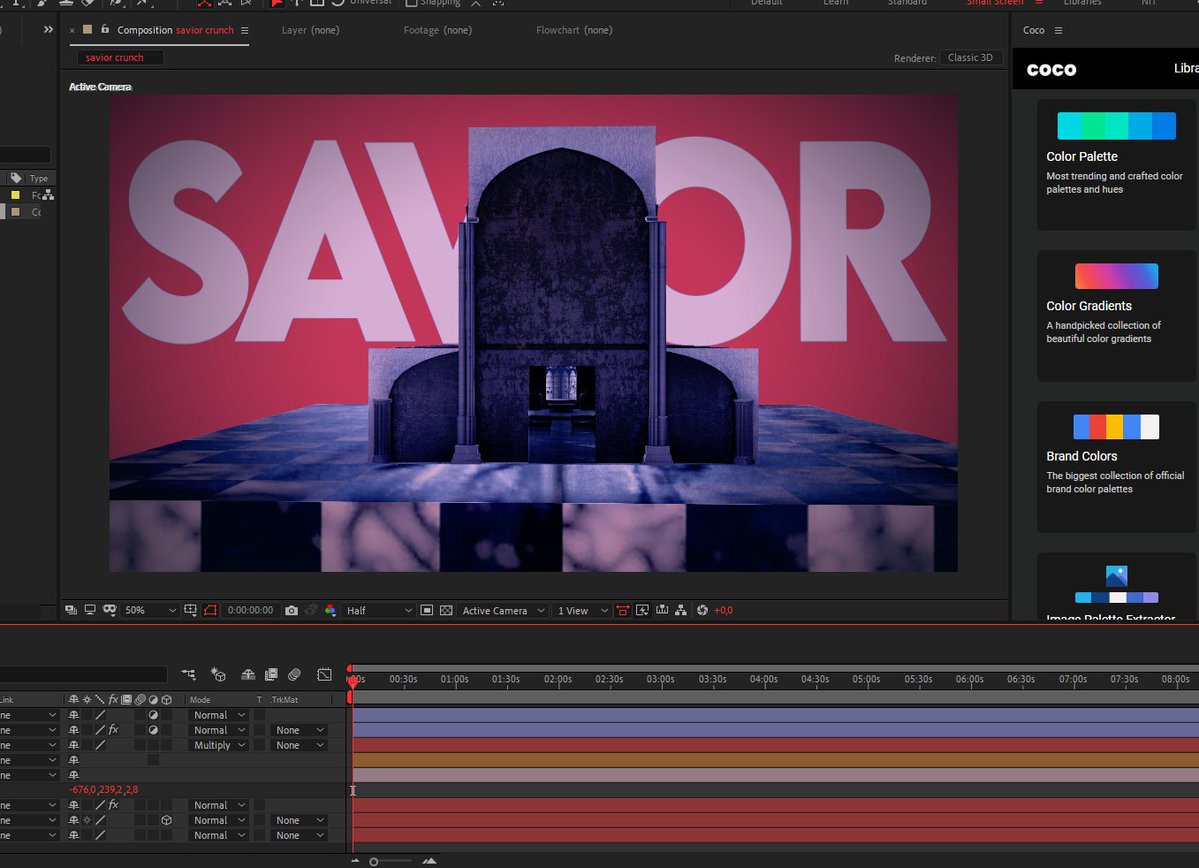1199x868 pixels.
Task: Switch to the Footage (none) tab
Action: pyautogui.click(x=437, y=30)
